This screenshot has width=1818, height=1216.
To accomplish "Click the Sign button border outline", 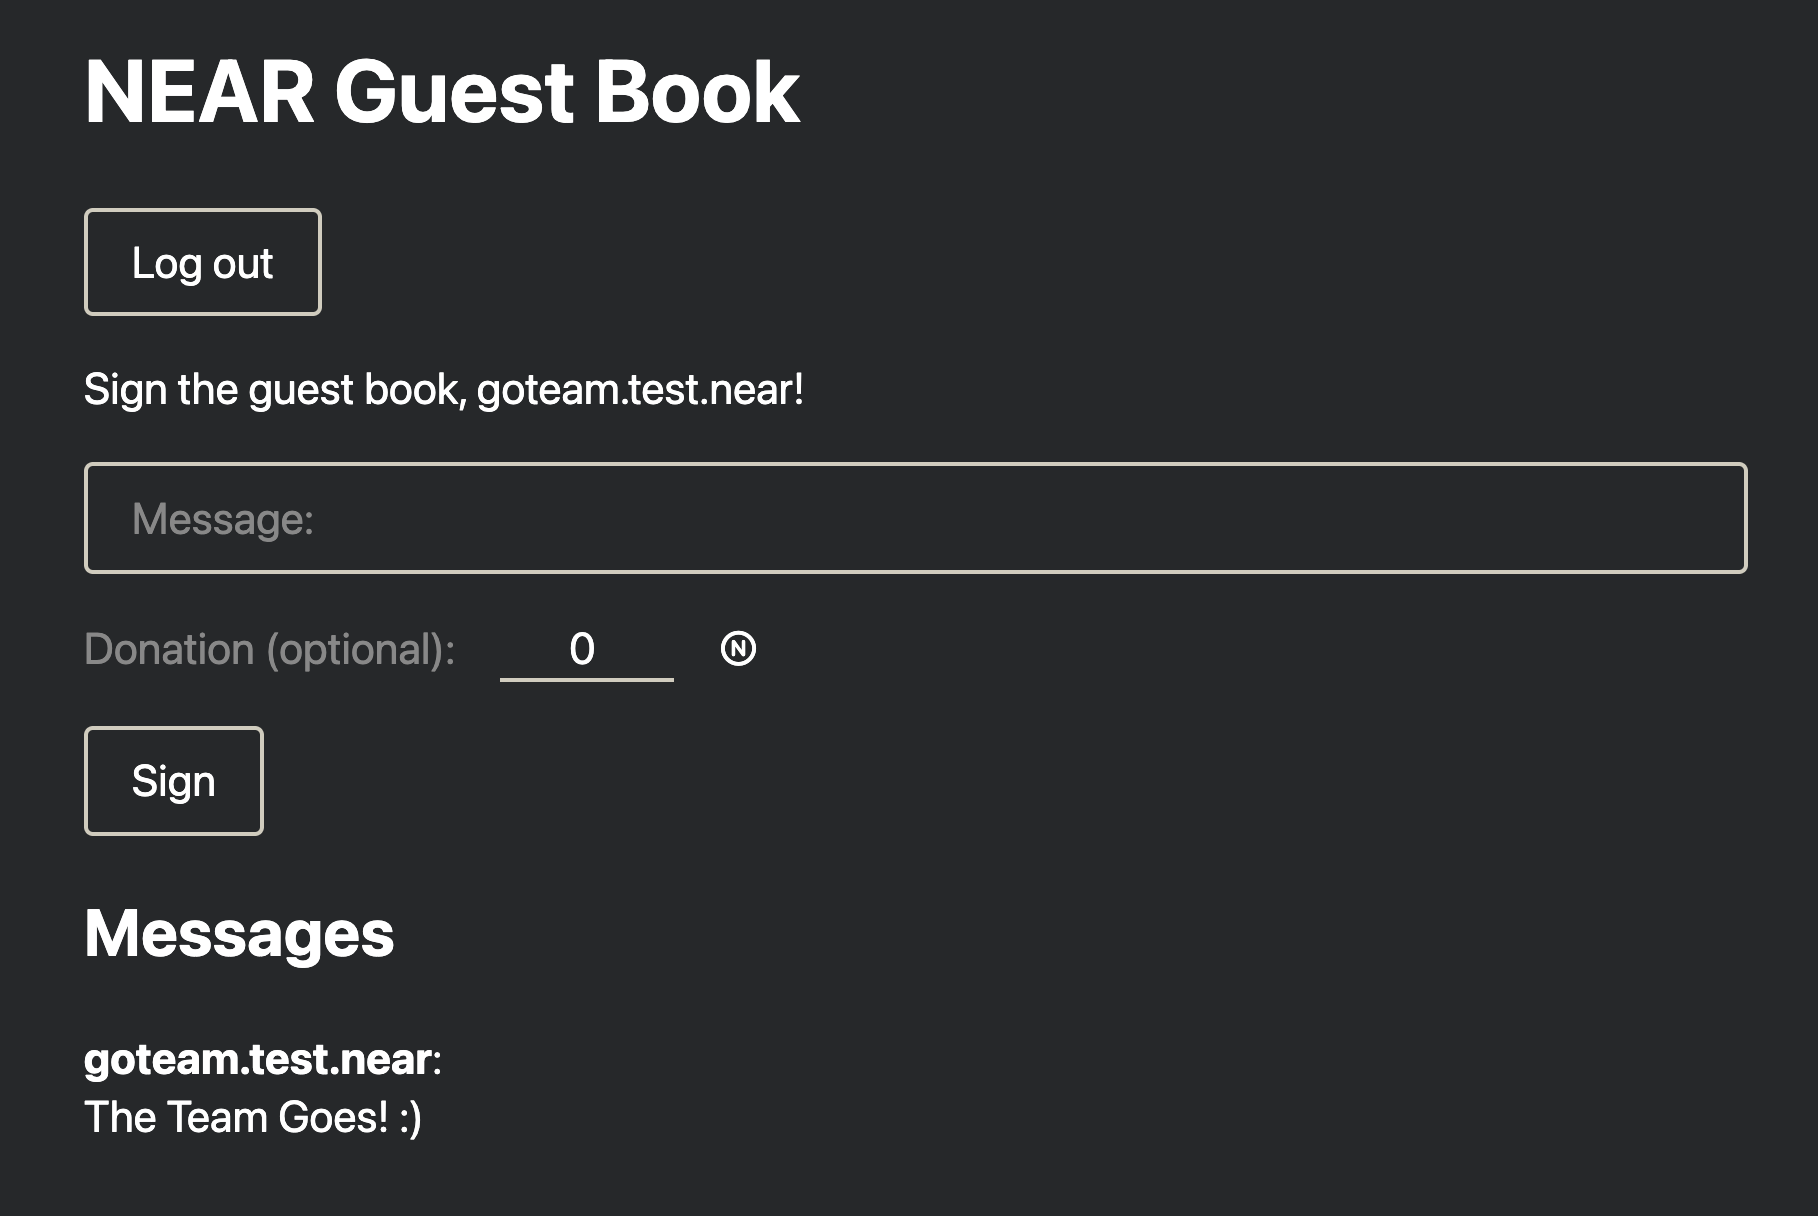I will [173, 729].
